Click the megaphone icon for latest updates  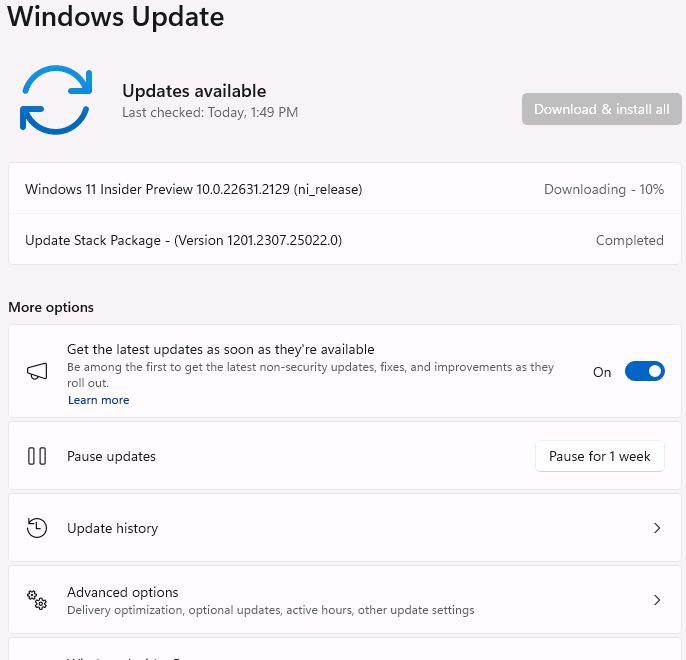coord(37,371)
